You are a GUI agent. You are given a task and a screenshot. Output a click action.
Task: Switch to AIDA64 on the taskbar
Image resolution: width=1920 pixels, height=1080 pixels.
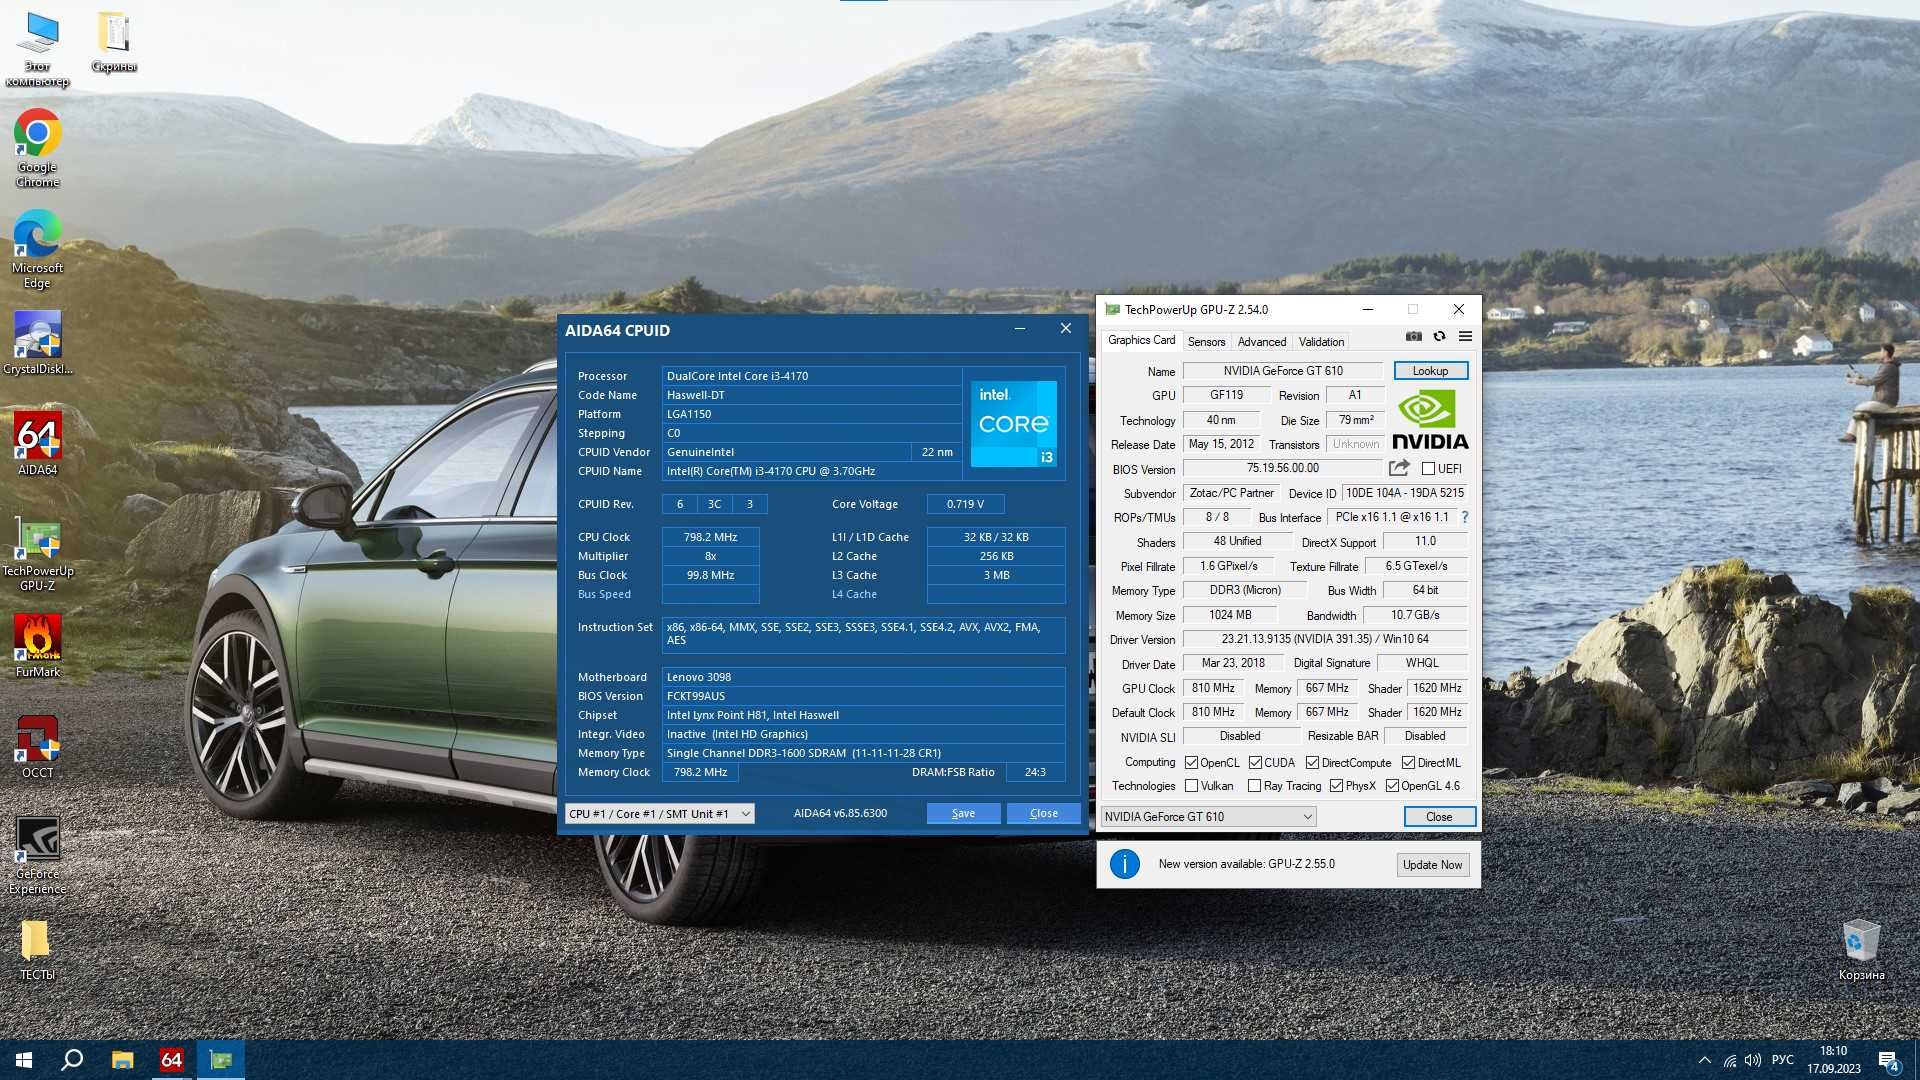coord(172,1060)
